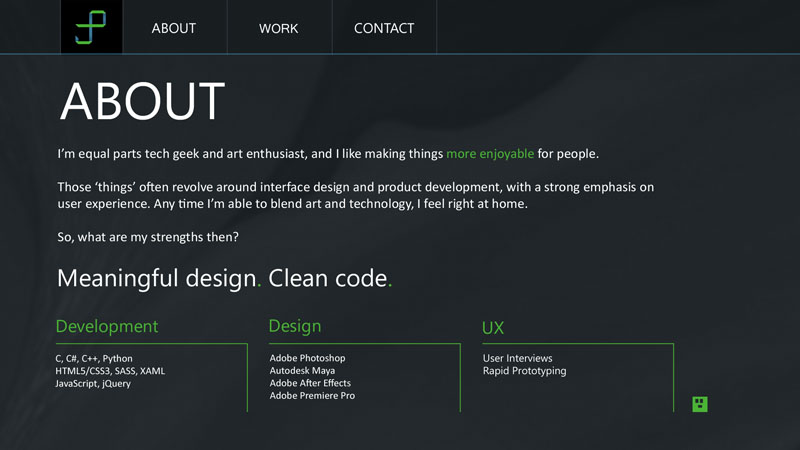Image resolution: width=800 pixels, height=450 pixels.
Task: Click 'Rapid Prototyping' under UX
Action: tap(524, 371)
